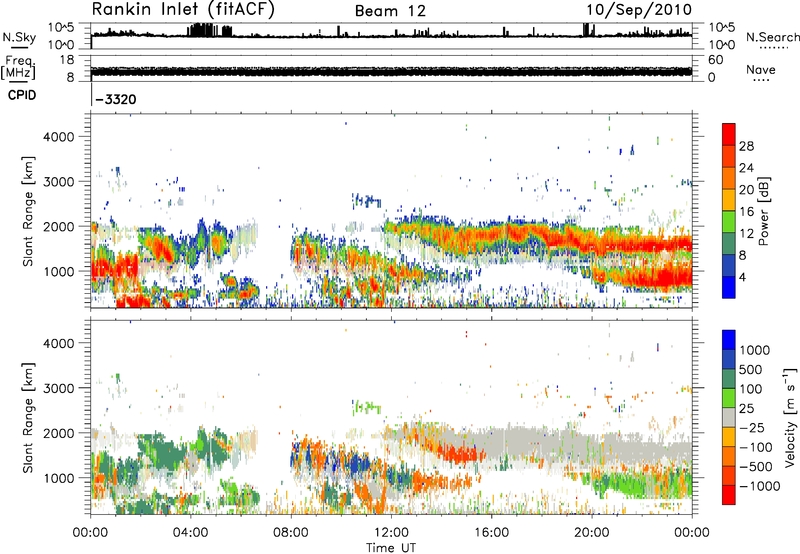The image size is (800, 554).
Task: Click the 'Power [dB]' colorbar label
Action: click(x=763, y=212)
